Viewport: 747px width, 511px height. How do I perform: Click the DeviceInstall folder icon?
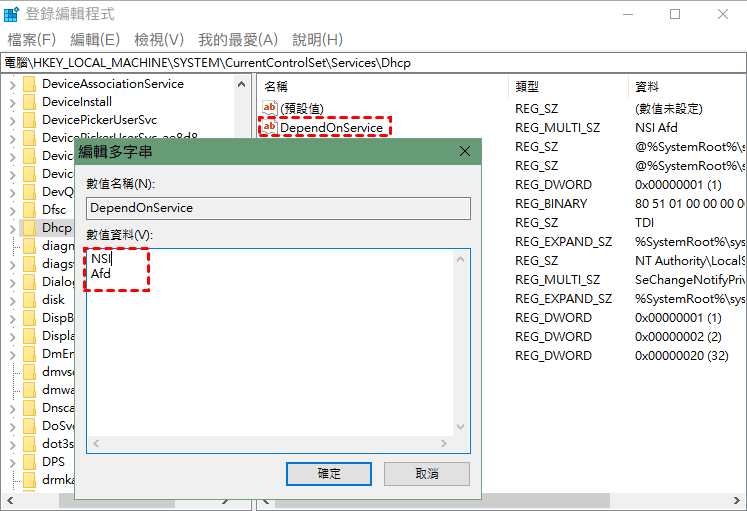coord(30,102)
